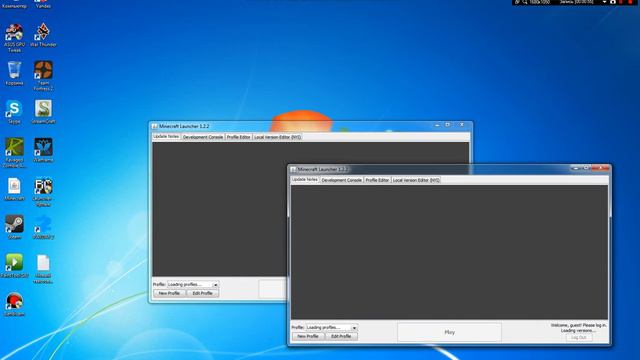Switch to Update Notes tab in back launcher
Viewport: 640px width, 360px height.
tap(166, 136)
